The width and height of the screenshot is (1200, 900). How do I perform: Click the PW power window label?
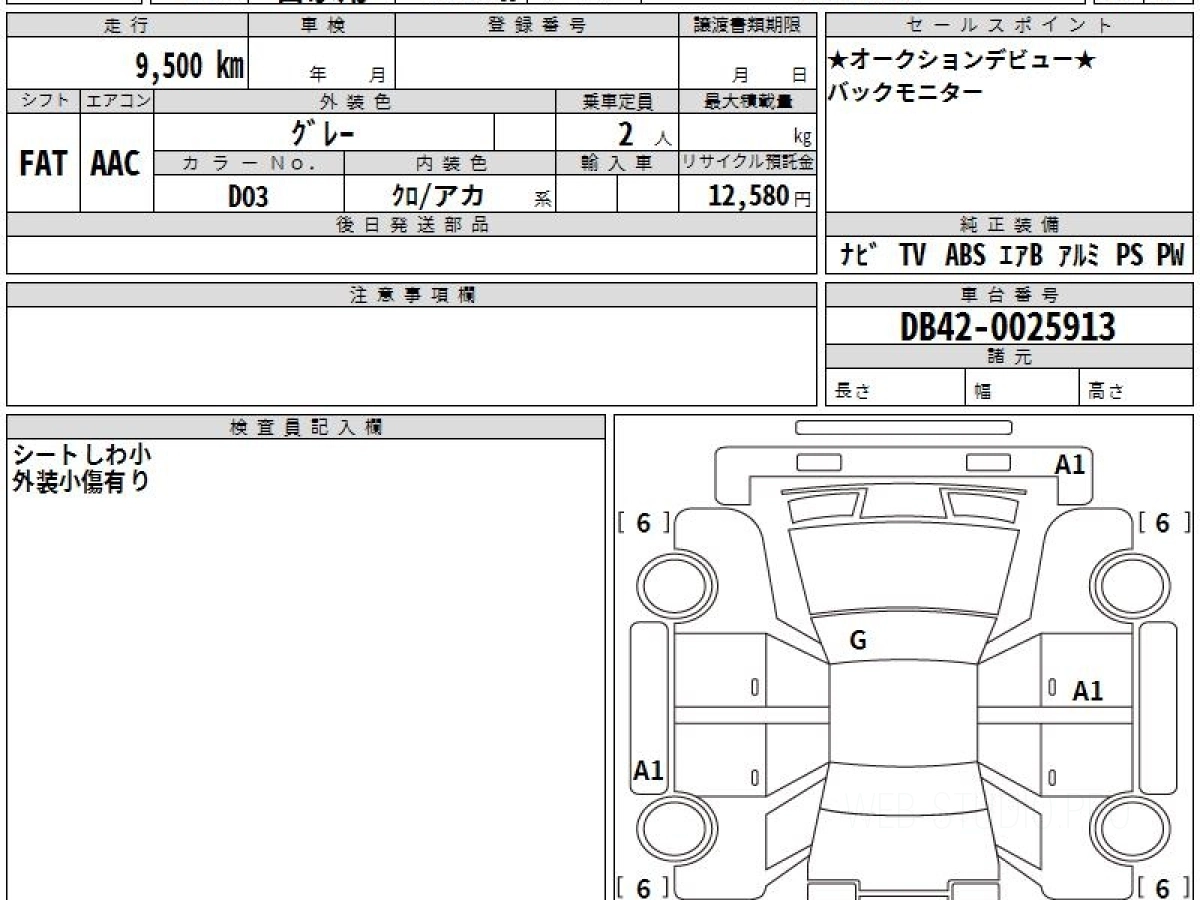pyautogui.click(x=1170, y=256)
